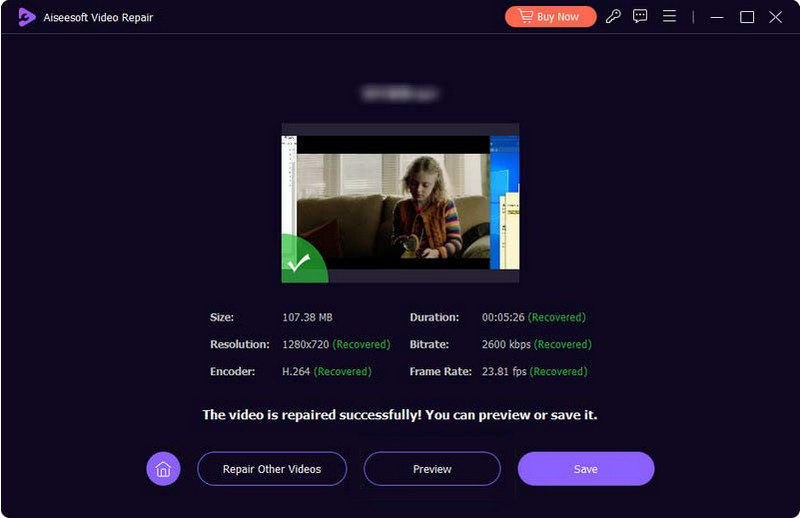
Task: Maximize the Video Repair window
Action: click(747, 17)
